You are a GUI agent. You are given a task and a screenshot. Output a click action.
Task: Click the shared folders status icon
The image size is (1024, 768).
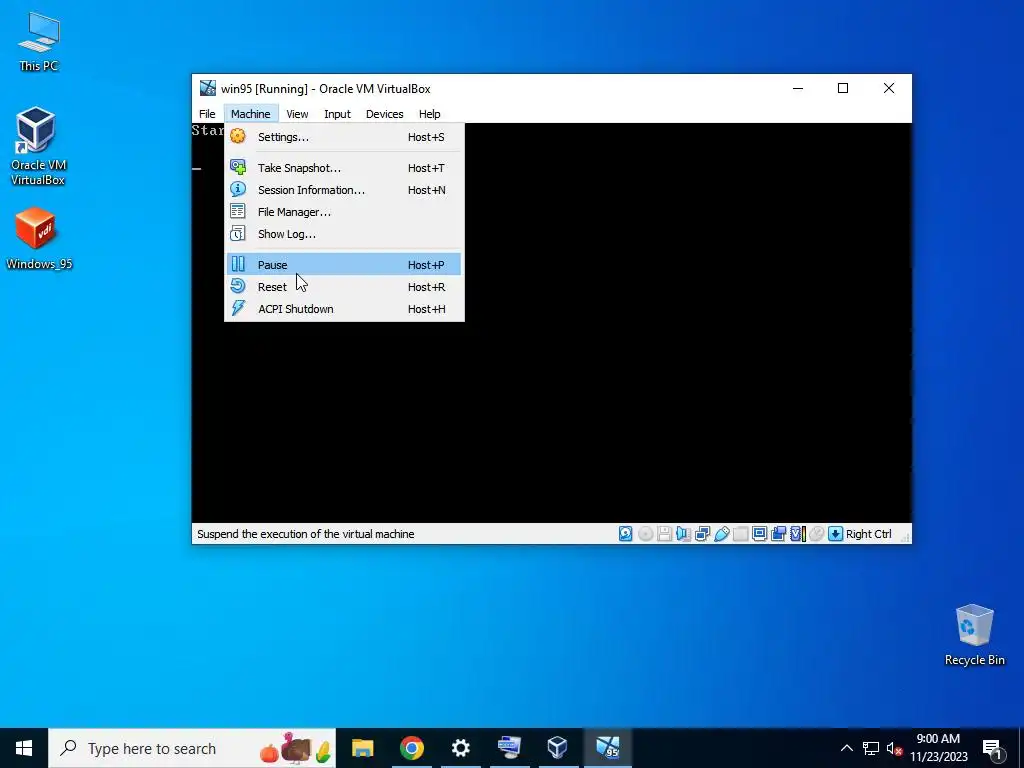pos(741,534)
